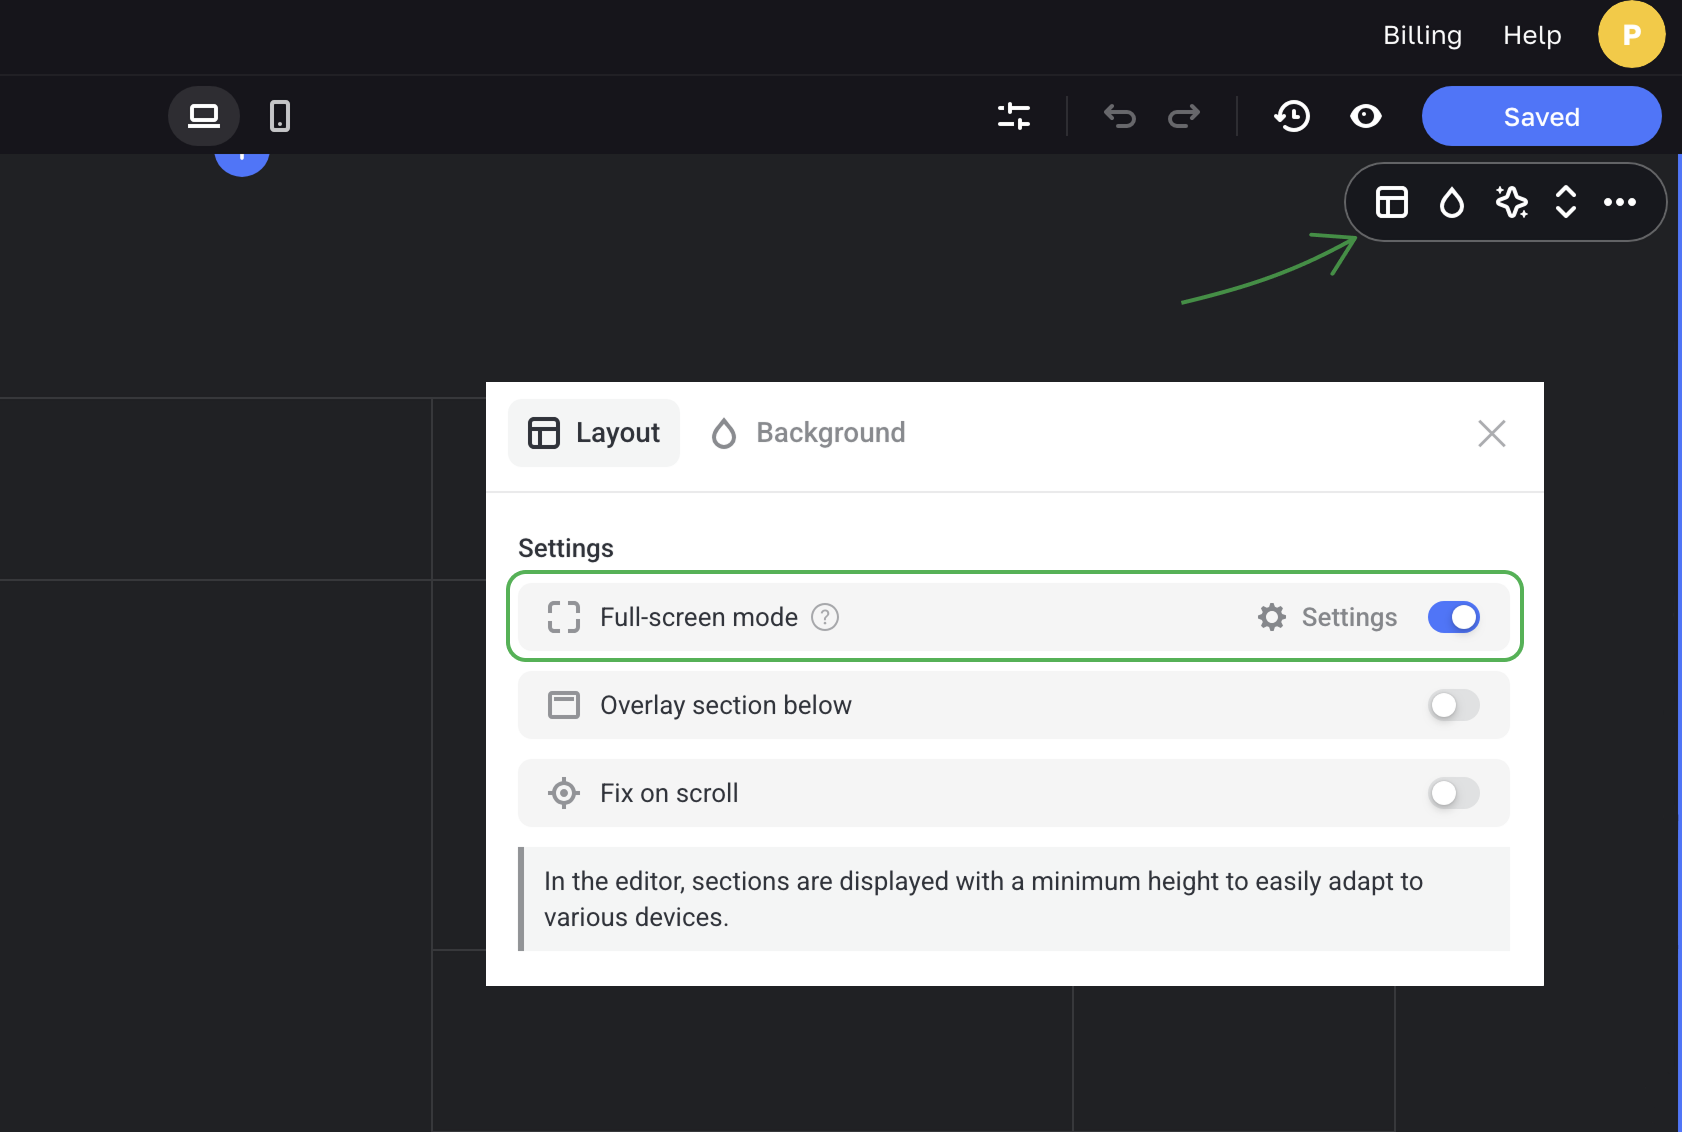1682x1132 pixels.
Task: Open section layout icon in floating toolbar
Action: (x=1392, y=202)
